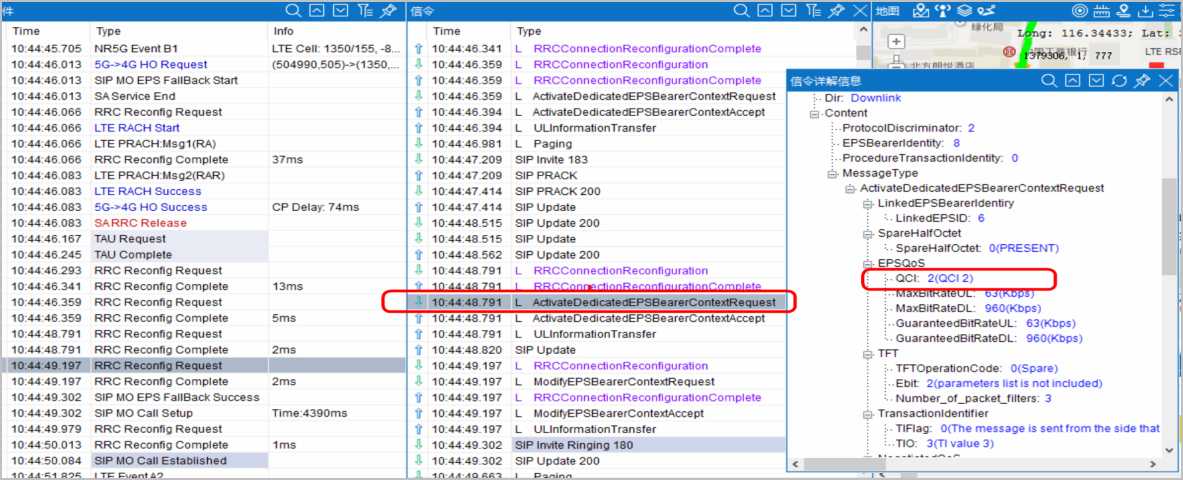This screenshot has height=480, width=1183.
Task: Toggle the pin icon in the 信令详解信息 window
Action: click(1142, 81)
